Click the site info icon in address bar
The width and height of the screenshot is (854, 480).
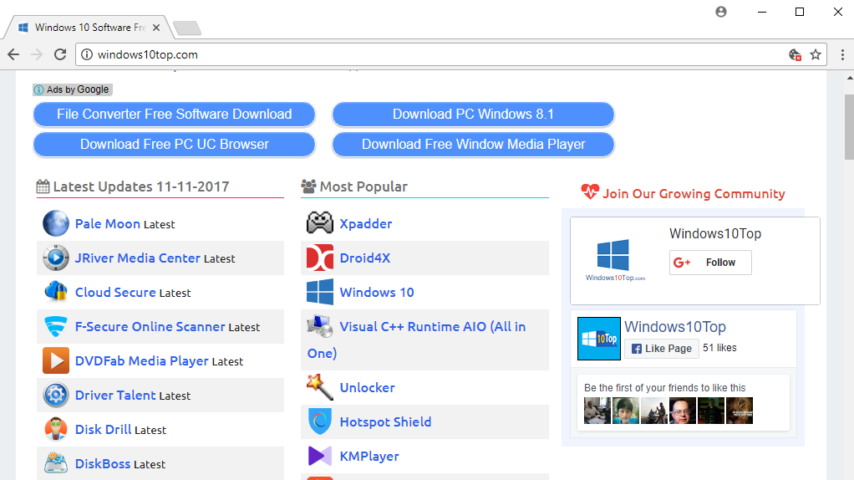[x=87, y=54]
